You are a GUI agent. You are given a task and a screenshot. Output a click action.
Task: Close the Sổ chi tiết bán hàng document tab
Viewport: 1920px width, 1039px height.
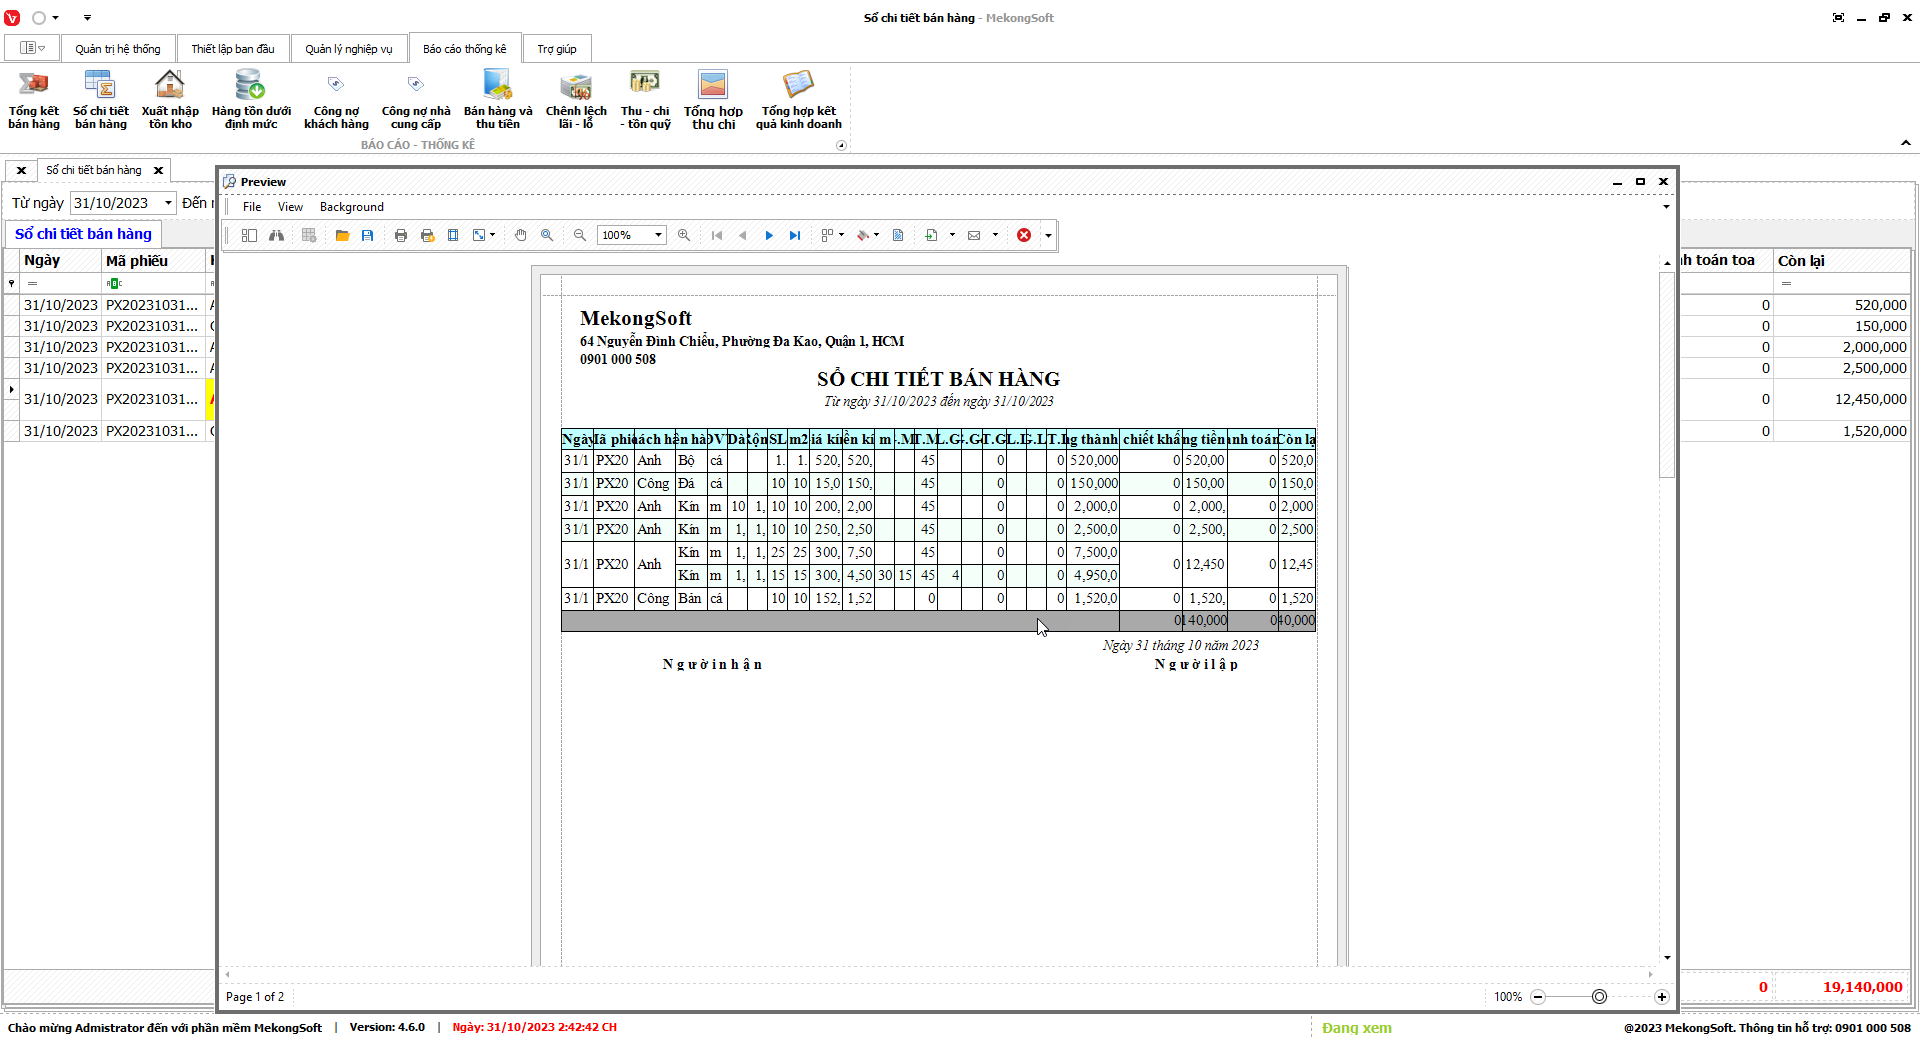tap(158, 171)
